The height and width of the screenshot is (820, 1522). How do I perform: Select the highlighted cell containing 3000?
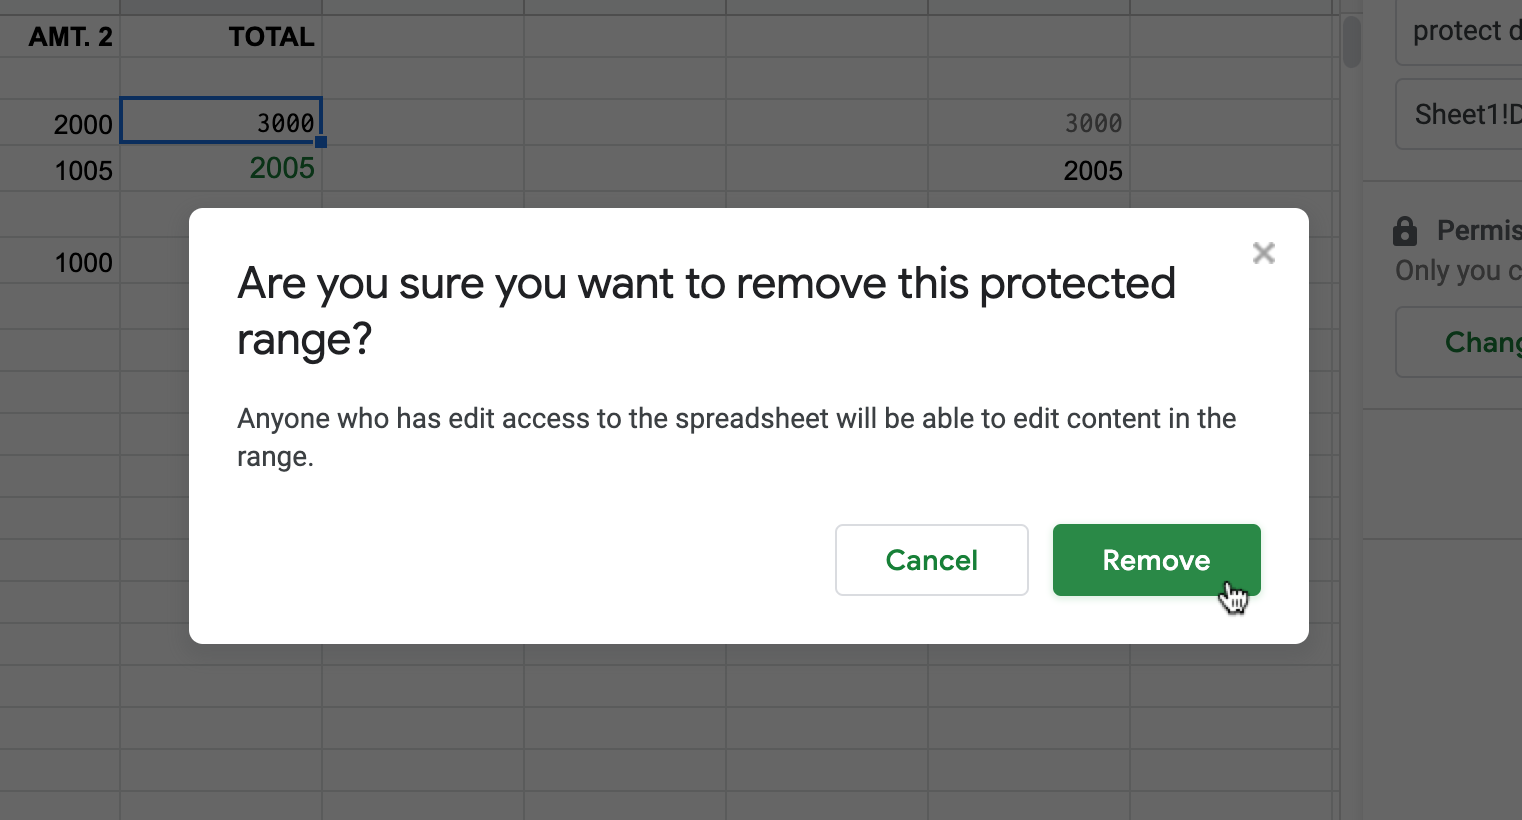tap(221, 121)
